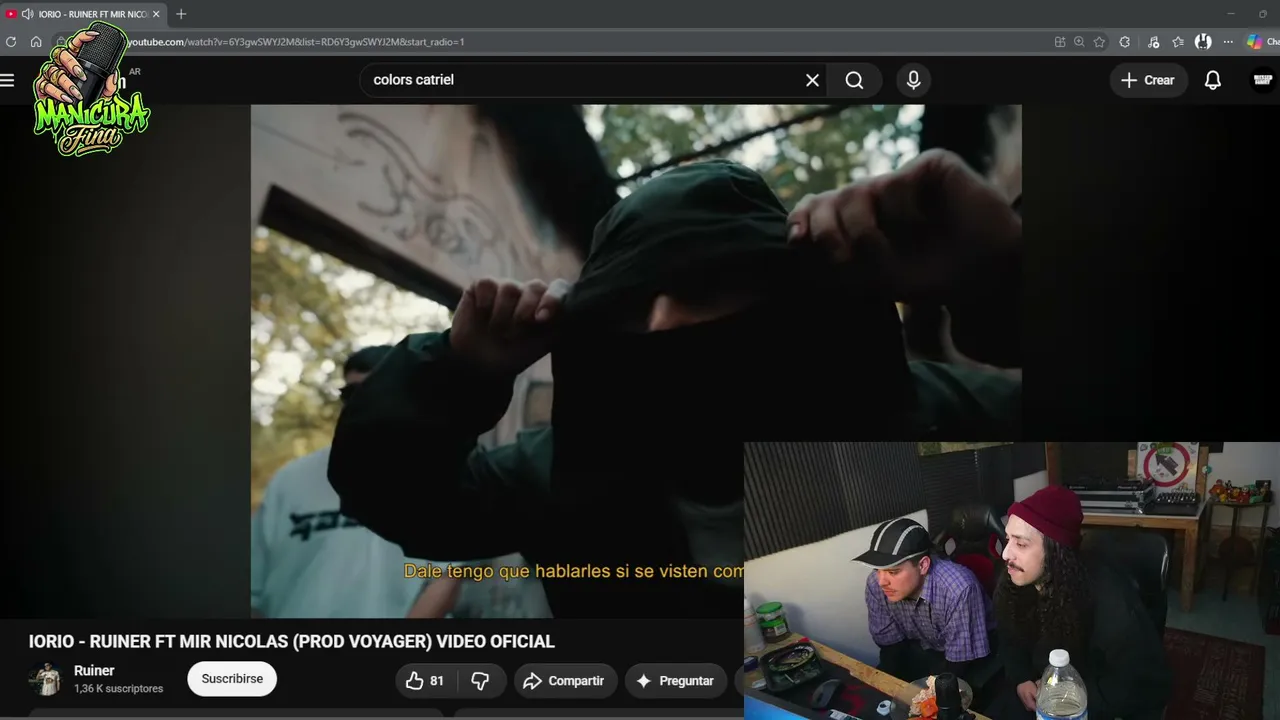This screenshot has height=720, width=1280.
Task: Open the browser three-dot settings menu
Action: click(x=1228, y=42)
